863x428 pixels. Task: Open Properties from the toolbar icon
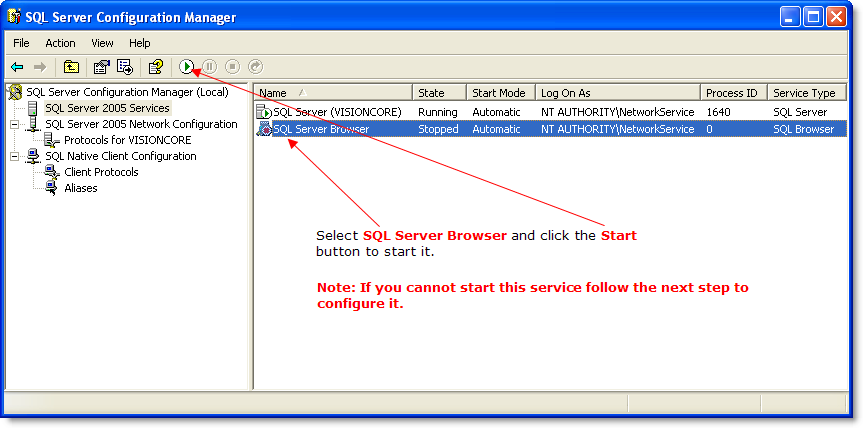[102, 67]
